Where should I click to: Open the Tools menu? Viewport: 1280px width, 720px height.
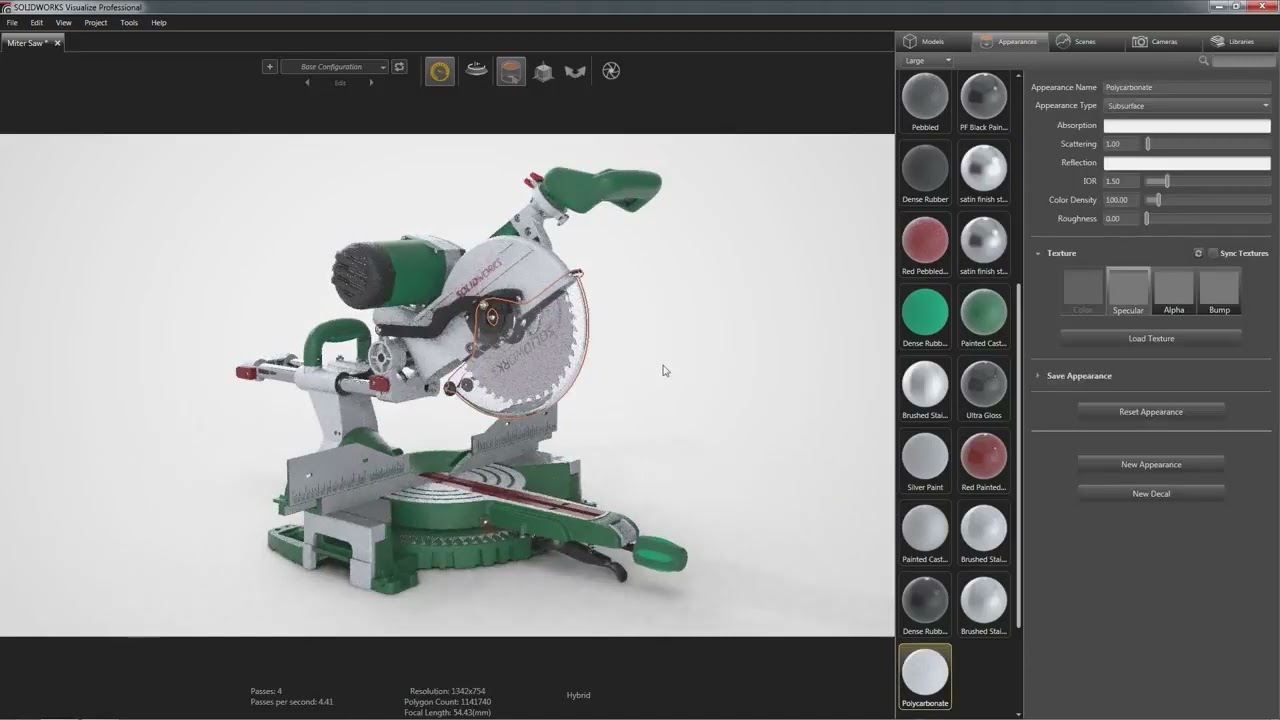[129, 22]
